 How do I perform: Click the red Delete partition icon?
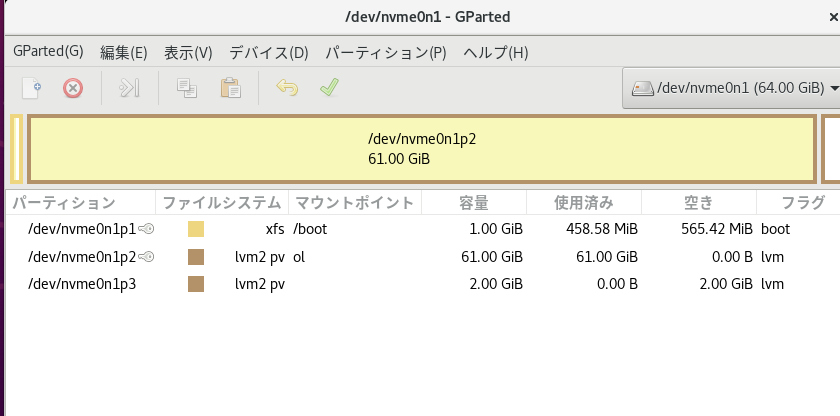tap(73, 88)
